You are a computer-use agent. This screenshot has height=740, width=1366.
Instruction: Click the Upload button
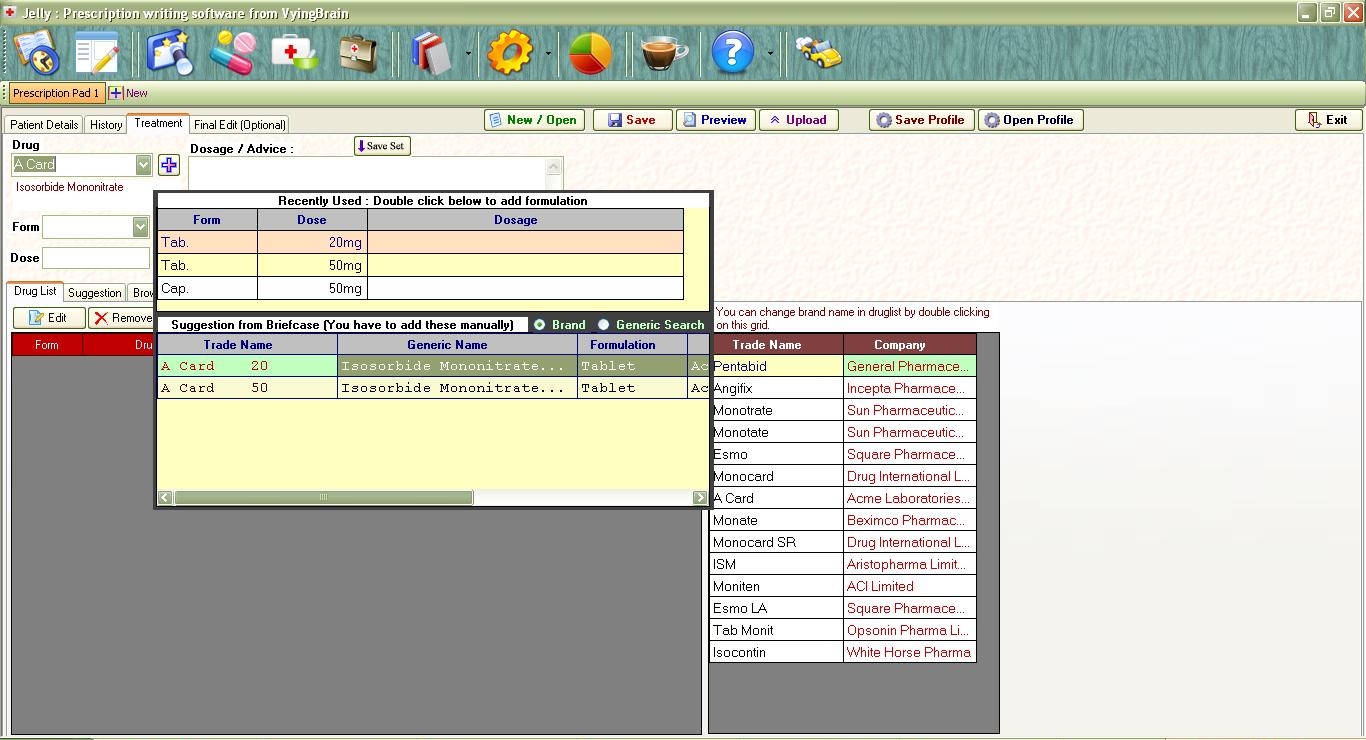click(798, 120)
